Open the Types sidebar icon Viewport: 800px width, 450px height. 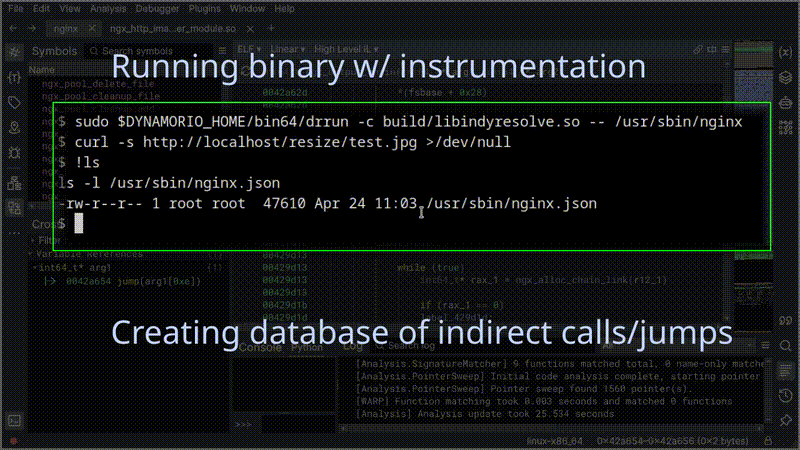(14, 78)
